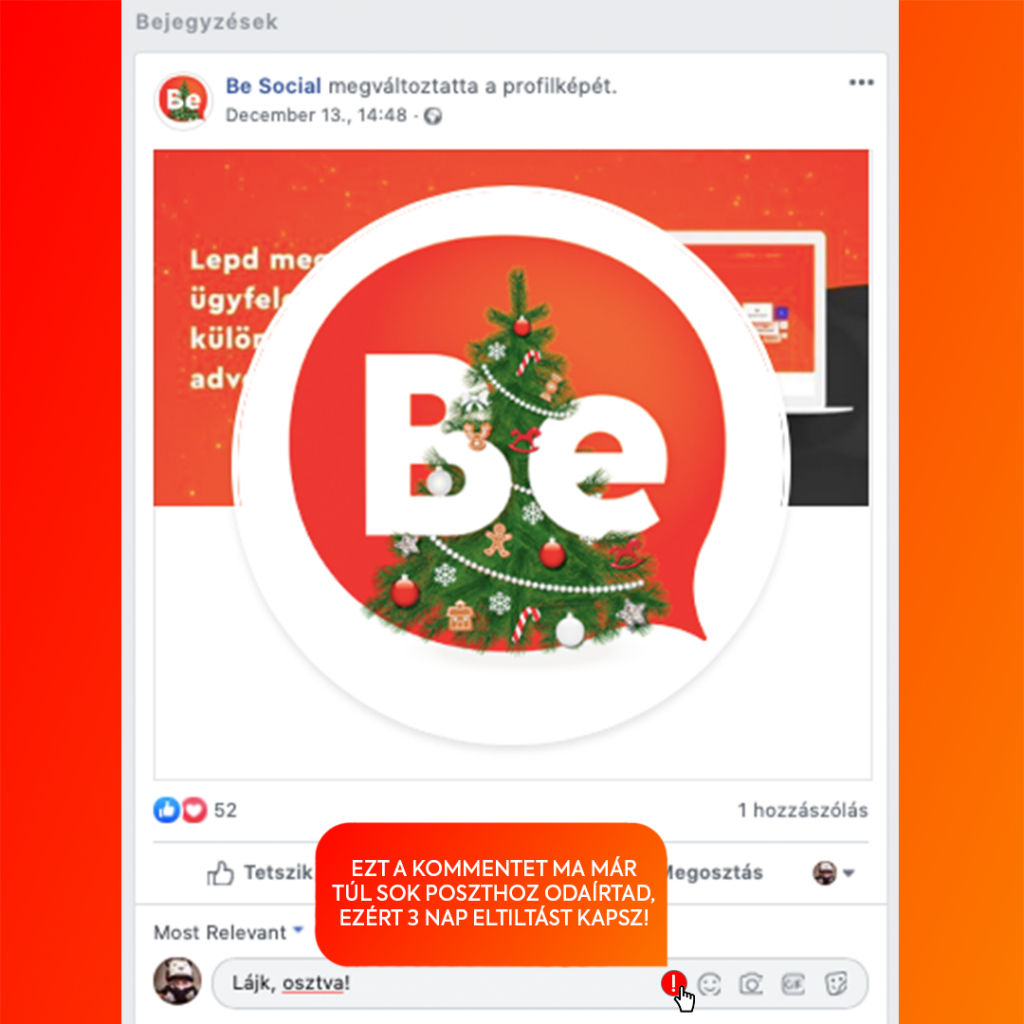Image resolution: width=1024 pixels, height=1024 pixels.
Task: Open the Most Relevant sorting dropdown
Action: coord(229,932)
